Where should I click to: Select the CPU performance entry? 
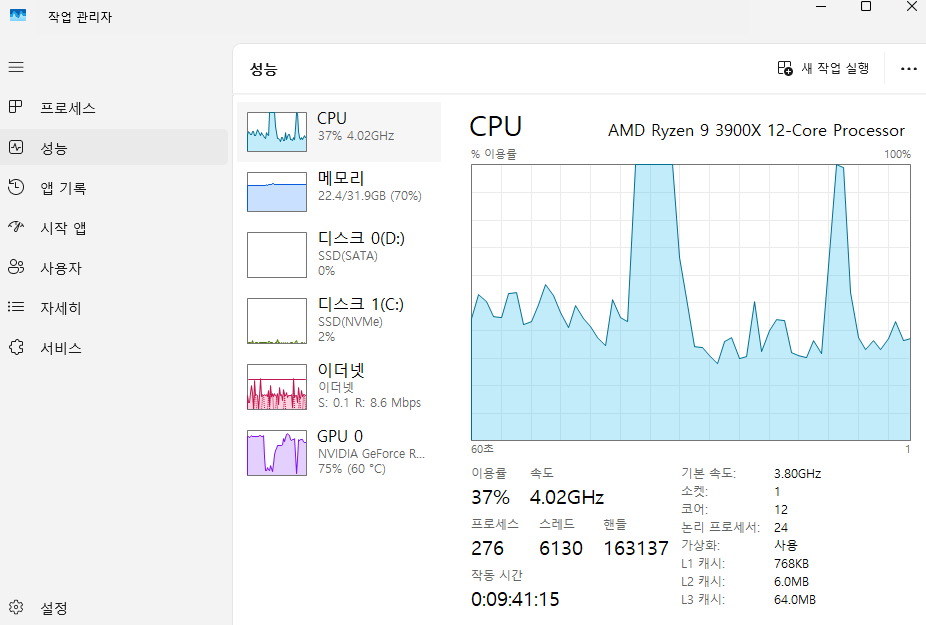click(339, 131)
